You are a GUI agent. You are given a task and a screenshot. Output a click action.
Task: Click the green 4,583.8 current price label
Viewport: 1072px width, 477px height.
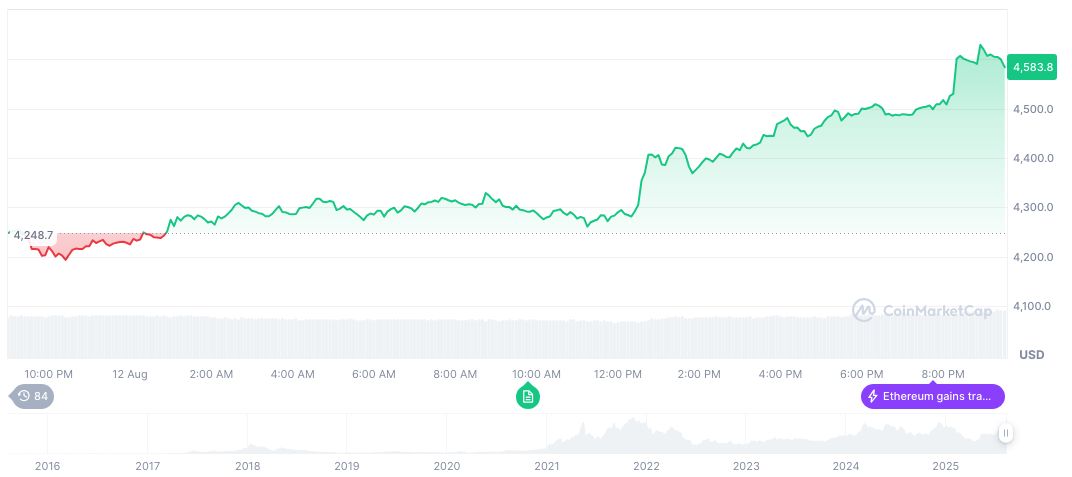1033,67
